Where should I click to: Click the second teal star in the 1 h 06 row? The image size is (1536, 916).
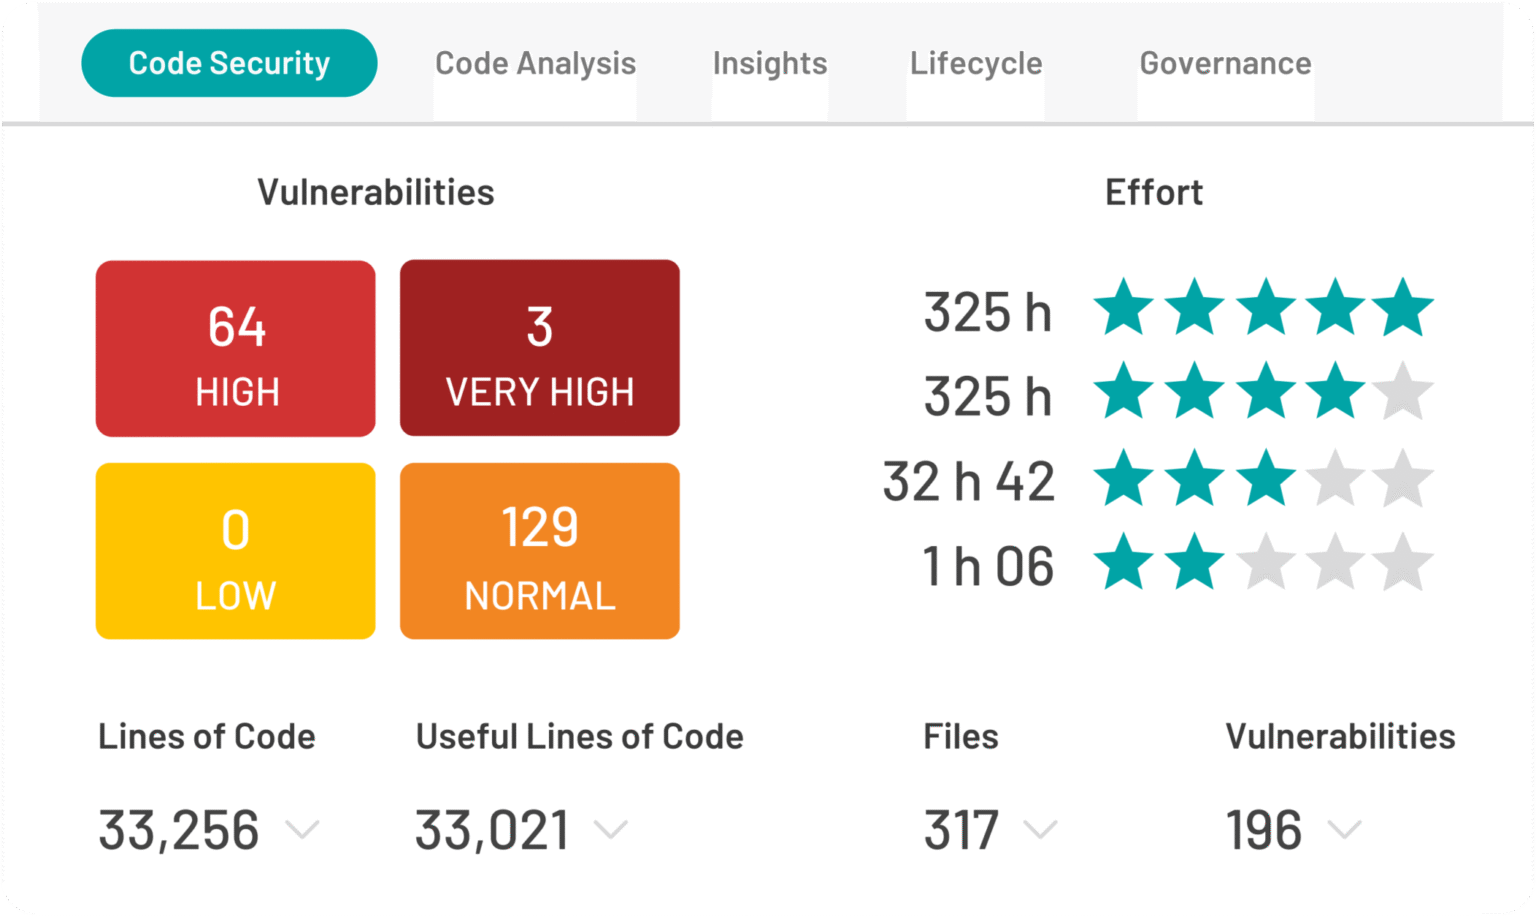click(x=1193, y=564)
